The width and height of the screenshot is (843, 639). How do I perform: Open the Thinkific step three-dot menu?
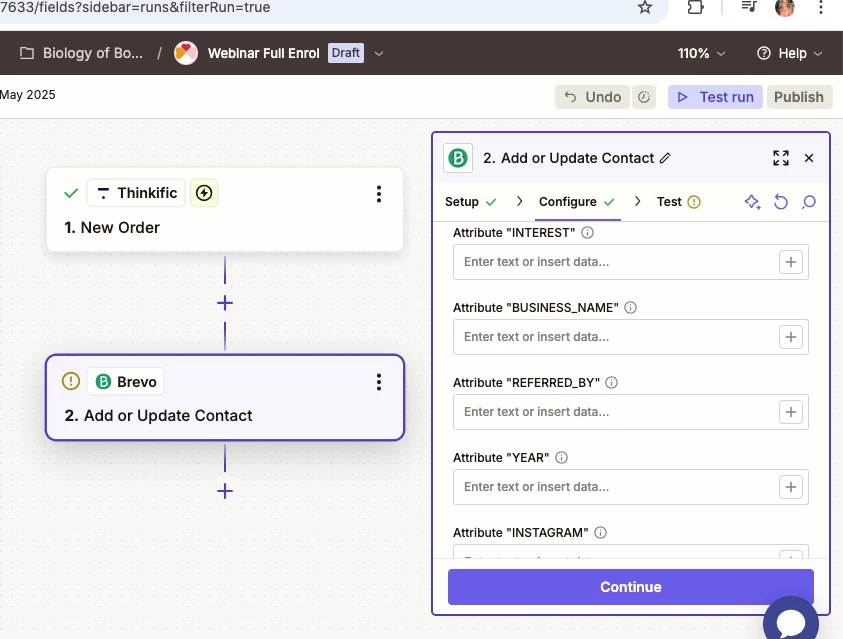pyautogui.click(x=379, y=194)
